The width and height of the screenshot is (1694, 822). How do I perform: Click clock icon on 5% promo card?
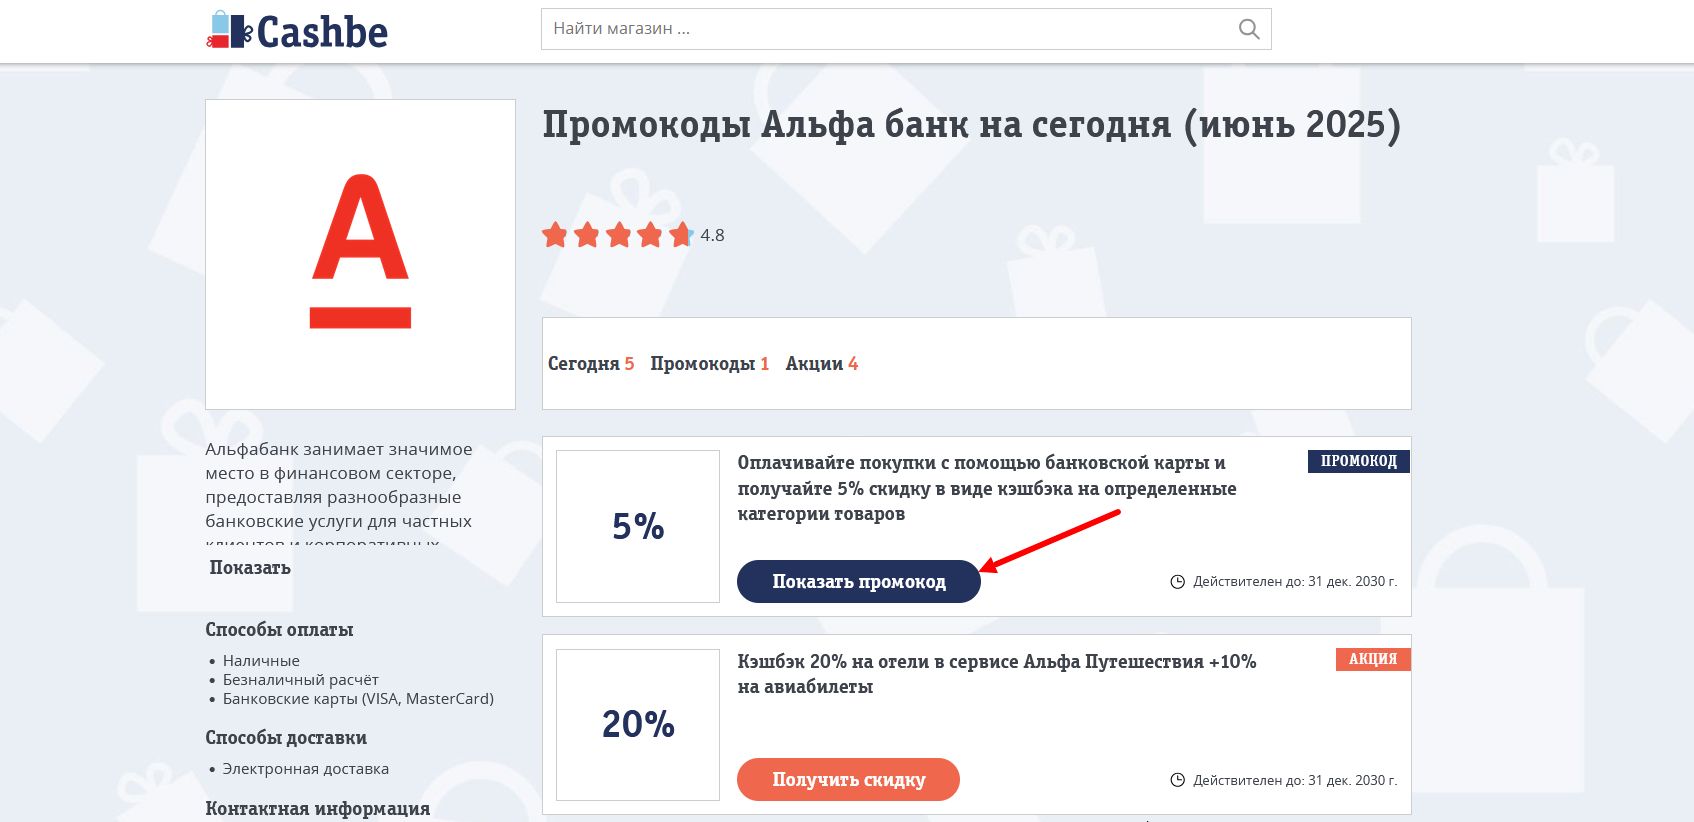click(x=1178, y=582)
